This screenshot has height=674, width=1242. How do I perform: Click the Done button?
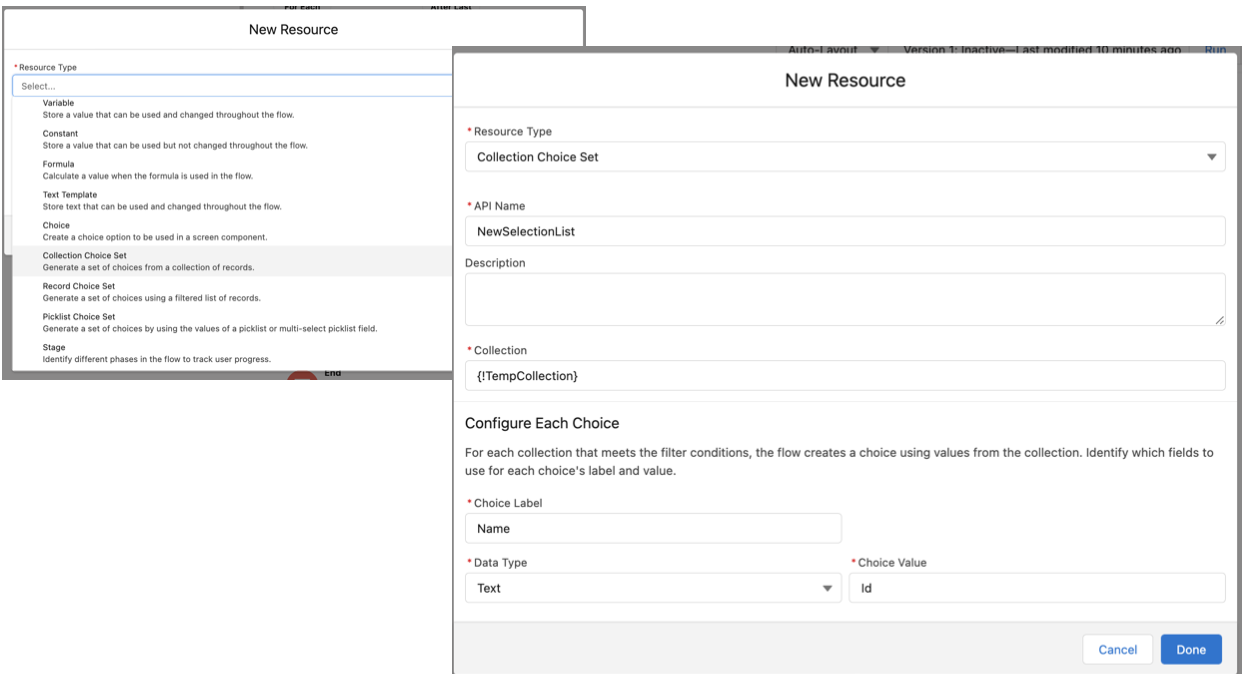[x=1191, y=649]
